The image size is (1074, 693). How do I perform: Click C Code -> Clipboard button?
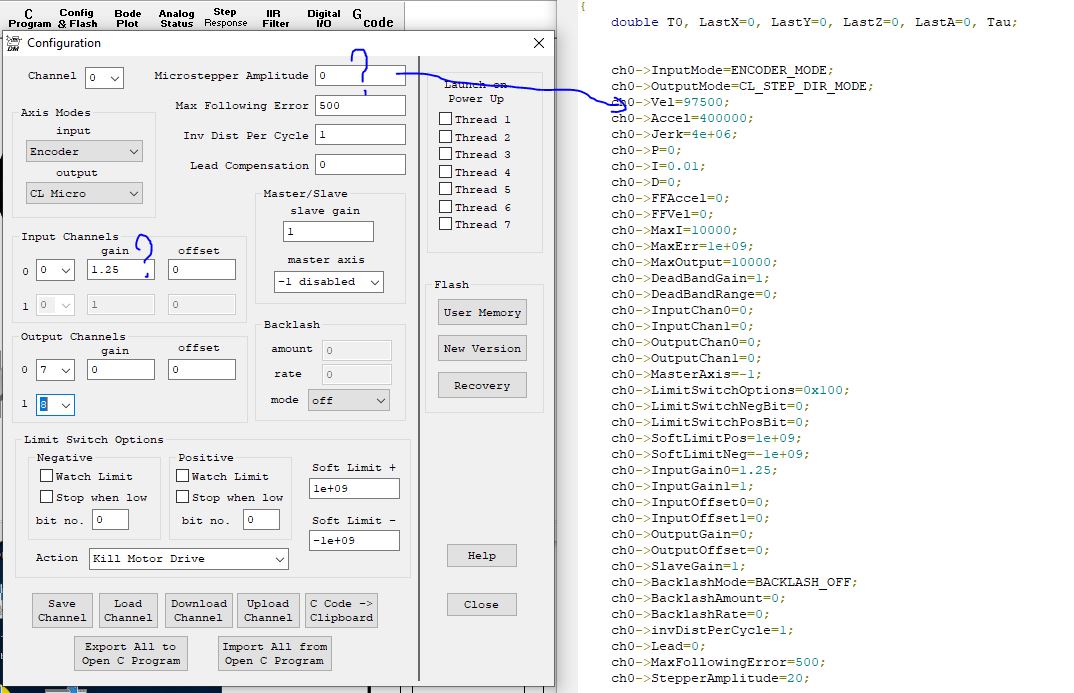[341, 610]
